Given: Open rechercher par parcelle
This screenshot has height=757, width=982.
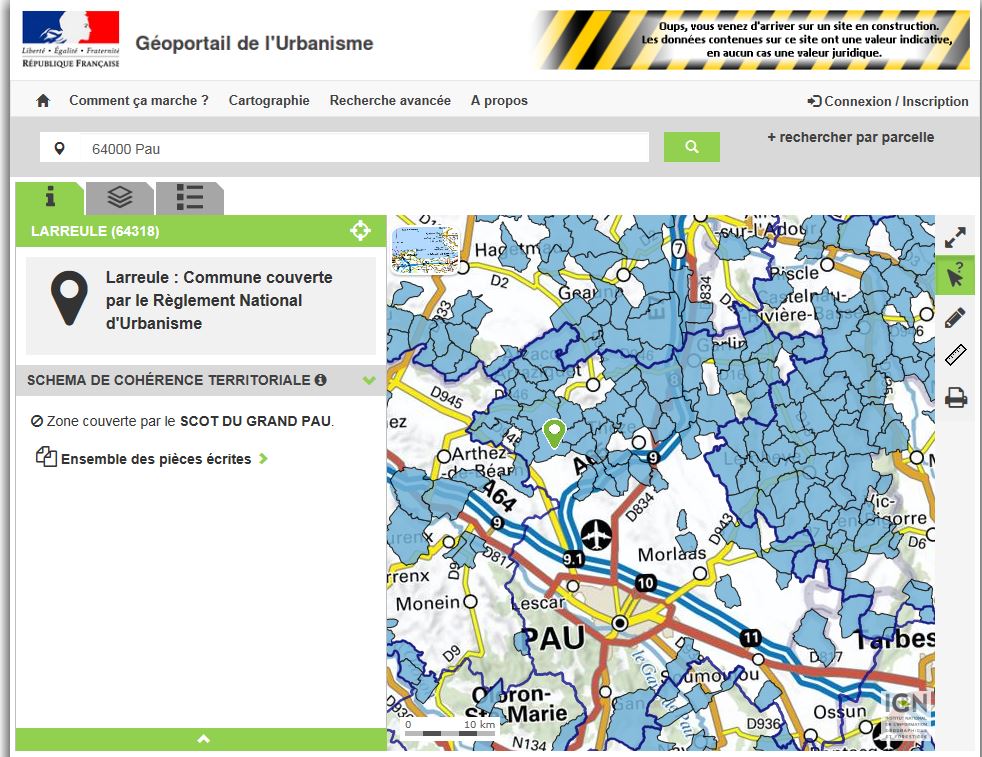Looking at the screenshot, I should (850, 137).
